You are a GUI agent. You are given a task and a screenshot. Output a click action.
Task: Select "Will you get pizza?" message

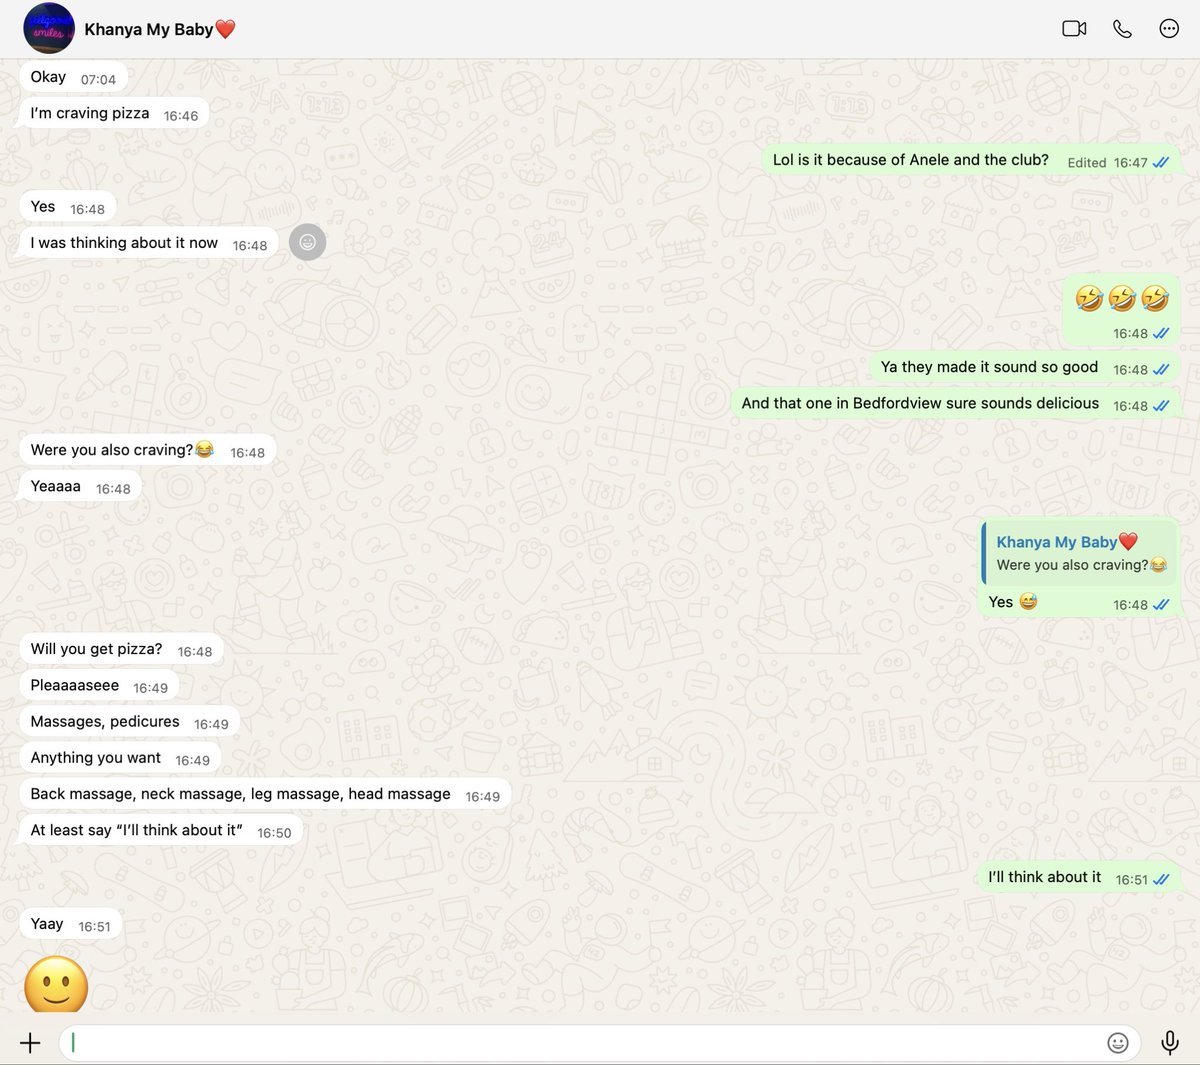(121, 650)
